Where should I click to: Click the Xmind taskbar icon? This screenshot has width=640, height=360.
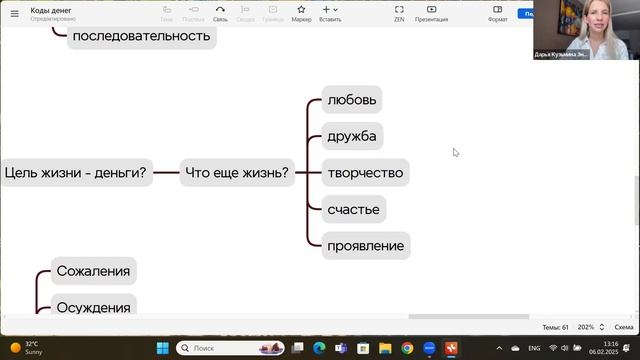(x=451, y=348)
